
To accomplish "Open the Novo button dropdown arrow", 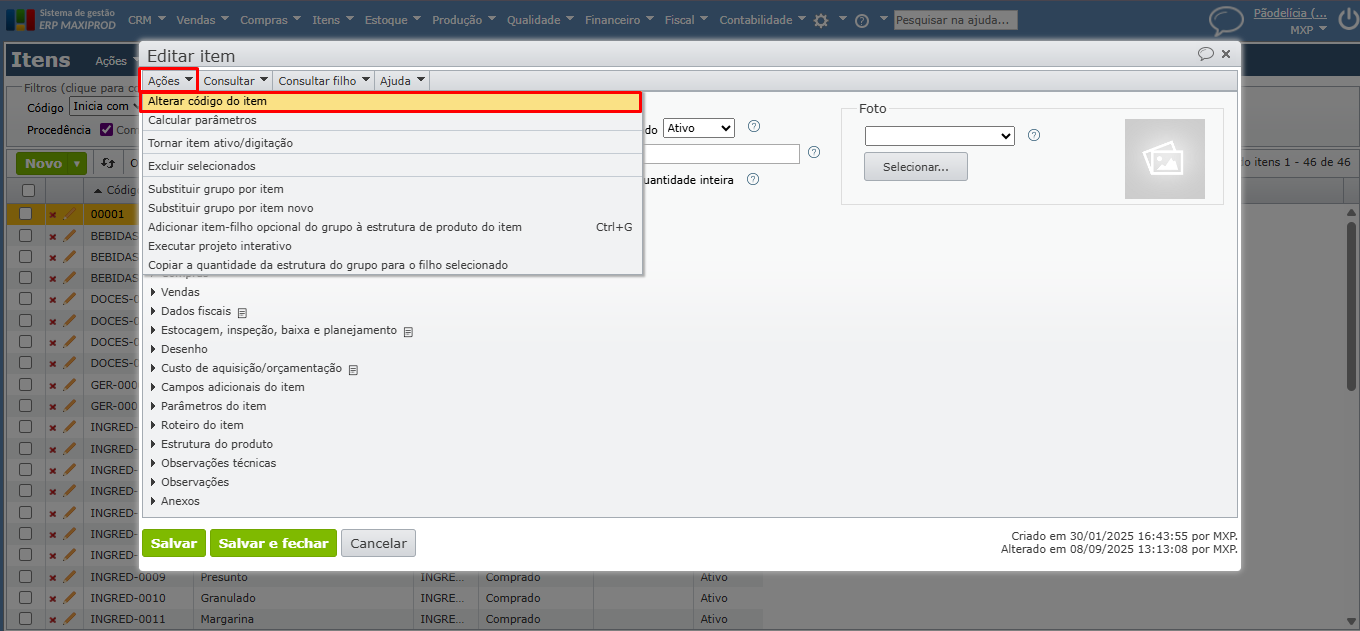I will (77, 163).
